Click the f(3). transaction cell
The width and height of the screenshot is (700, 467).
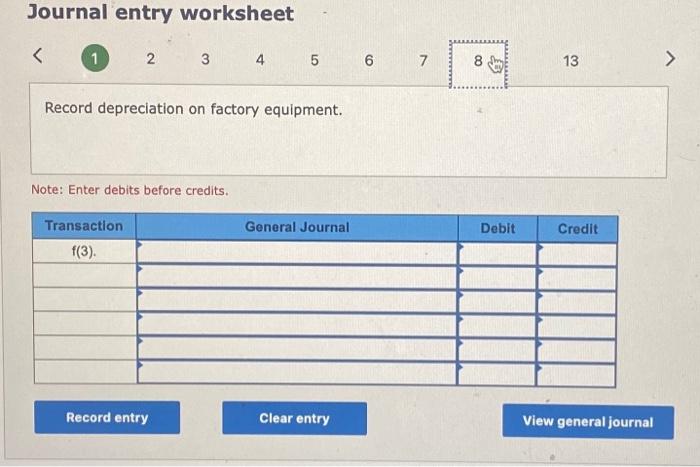click(84, 251)
